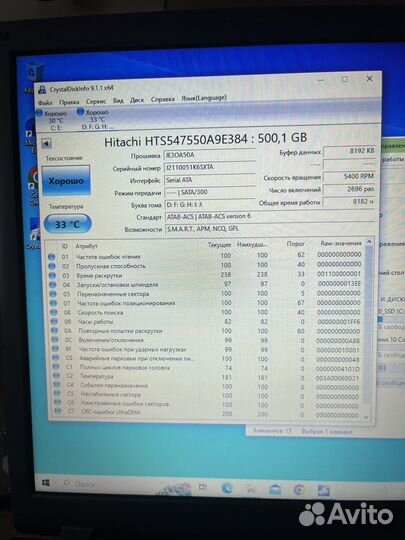Click the Хорошо health status button
The image size is (405, 540).
tap(66, 180)
